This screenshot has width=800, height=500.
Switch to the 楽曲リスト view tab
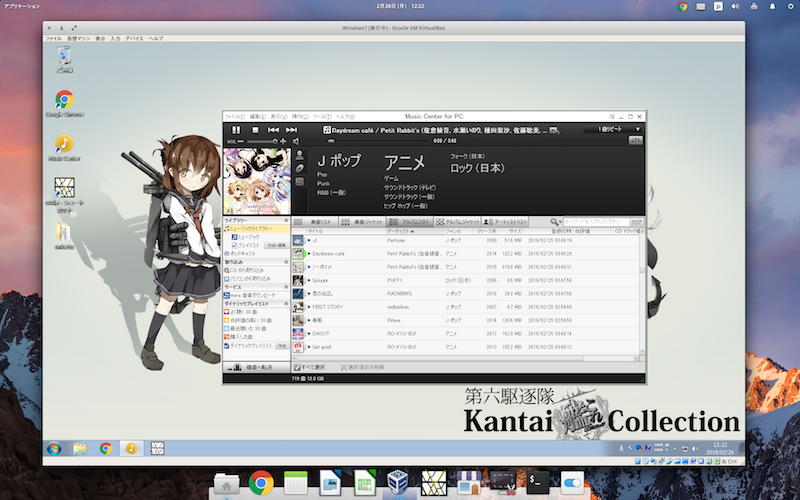tap(314, 222)
